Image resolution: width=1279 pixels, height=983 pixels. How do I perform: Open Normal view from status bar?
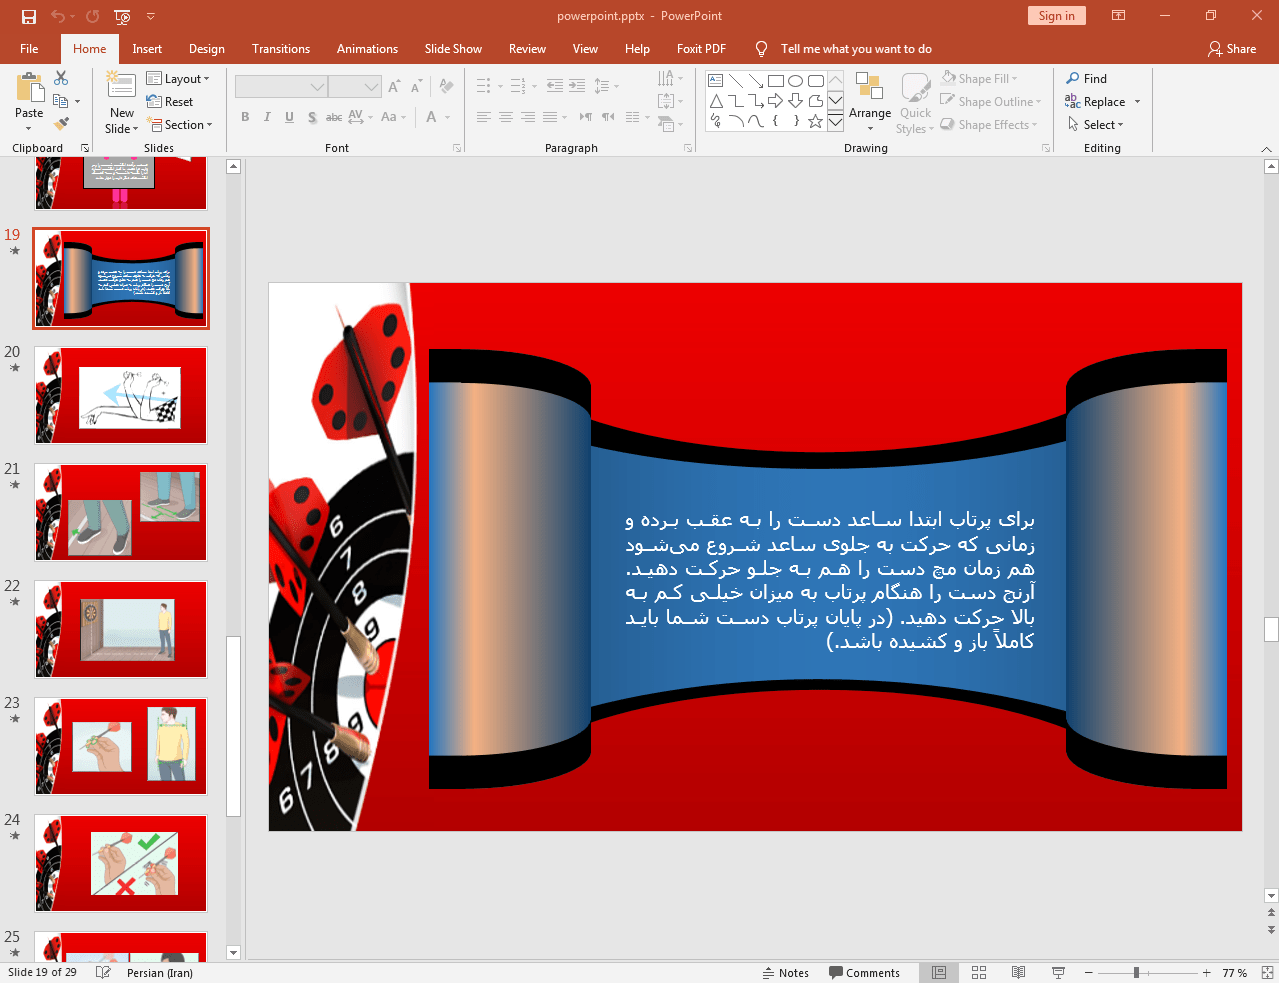939,972
